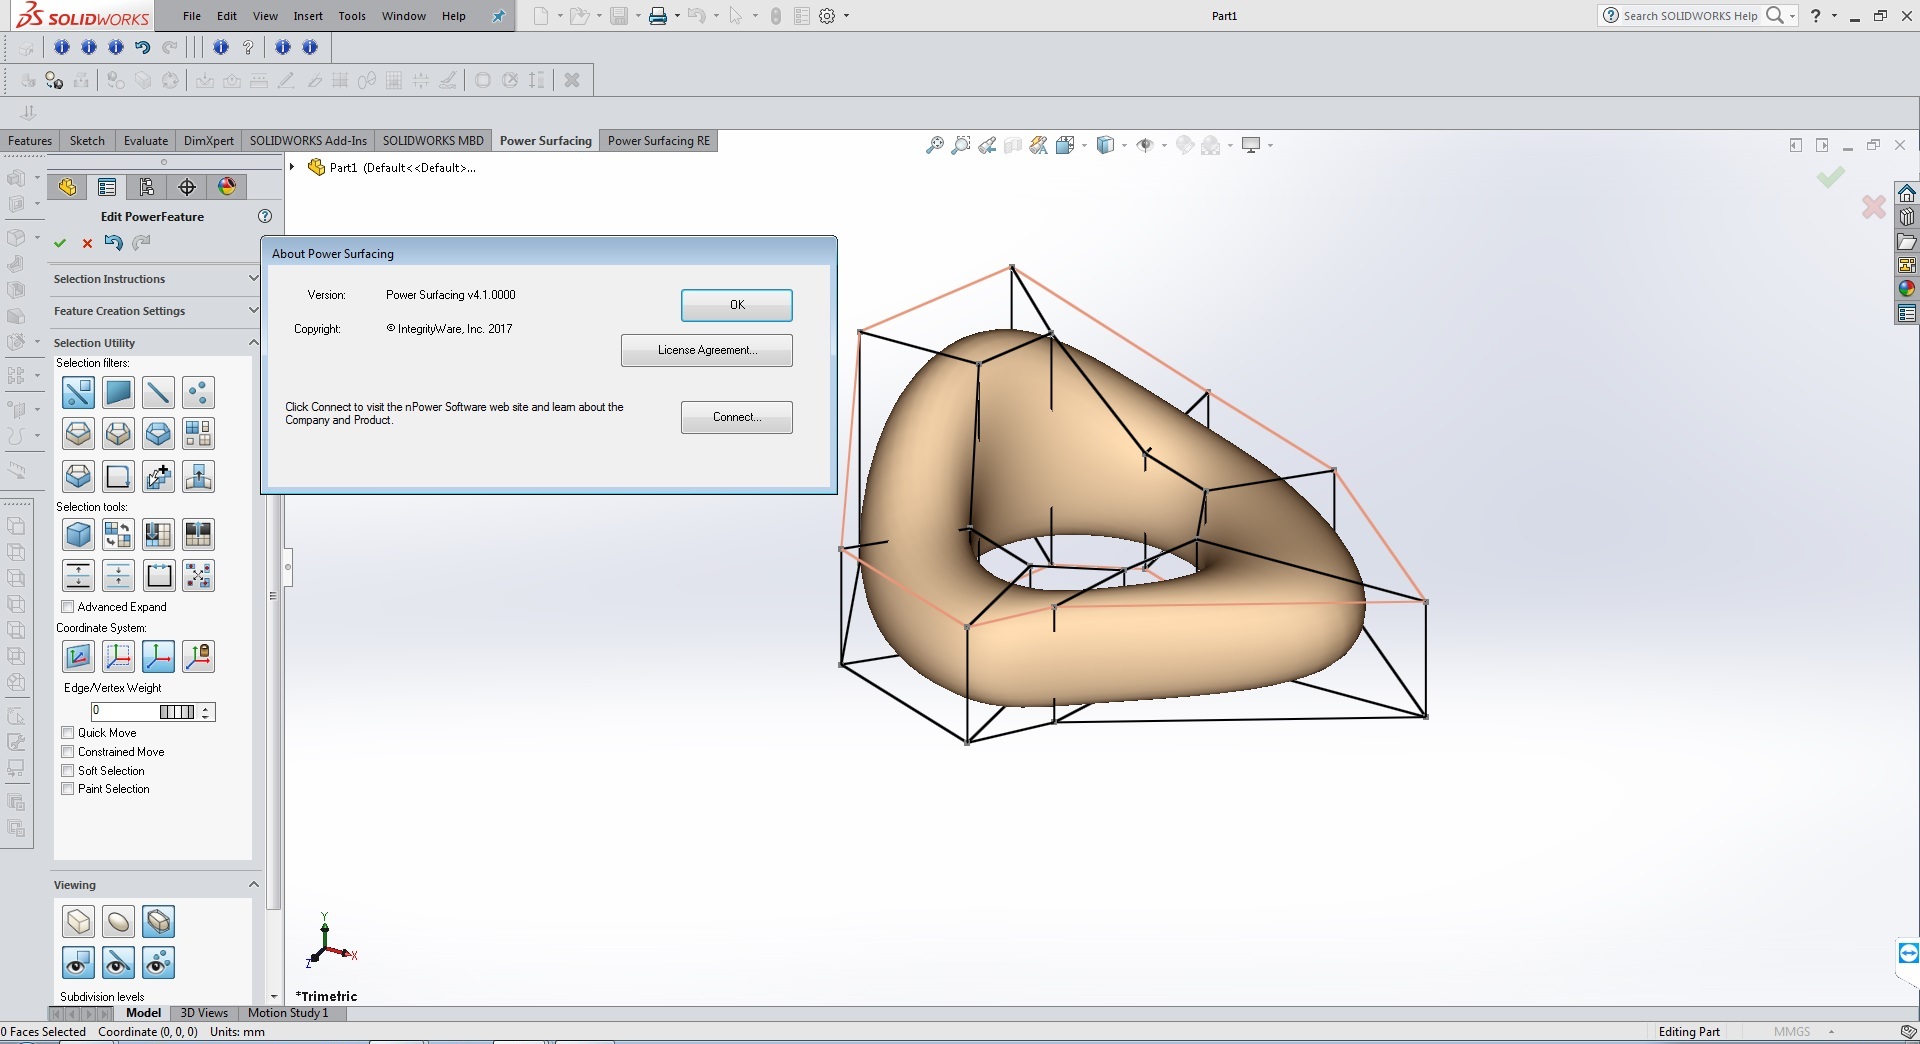Image resolution: width=1920 pixels, height=1044 pixels.
Task: Click the scattered-points selection tool icon
Action: (198, 576)
